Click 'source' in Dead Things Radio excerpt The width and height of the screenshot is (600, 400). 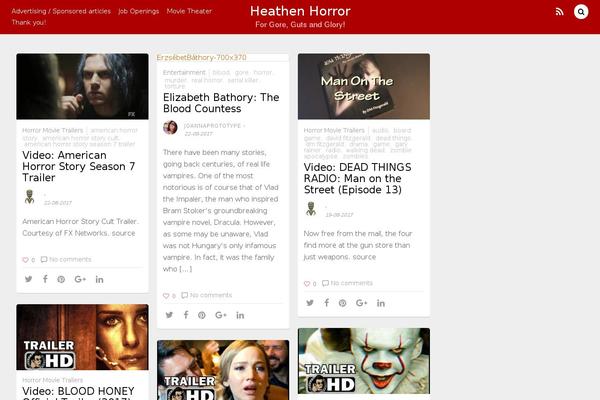pos(364,257)
